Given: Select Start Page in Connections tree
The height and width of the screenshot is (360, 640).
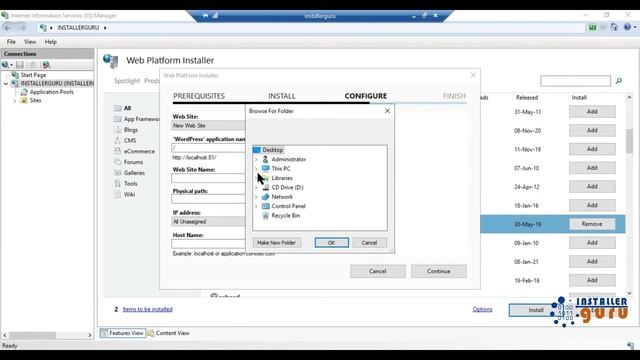Looking at the screenshot, I should click(33, 75).
